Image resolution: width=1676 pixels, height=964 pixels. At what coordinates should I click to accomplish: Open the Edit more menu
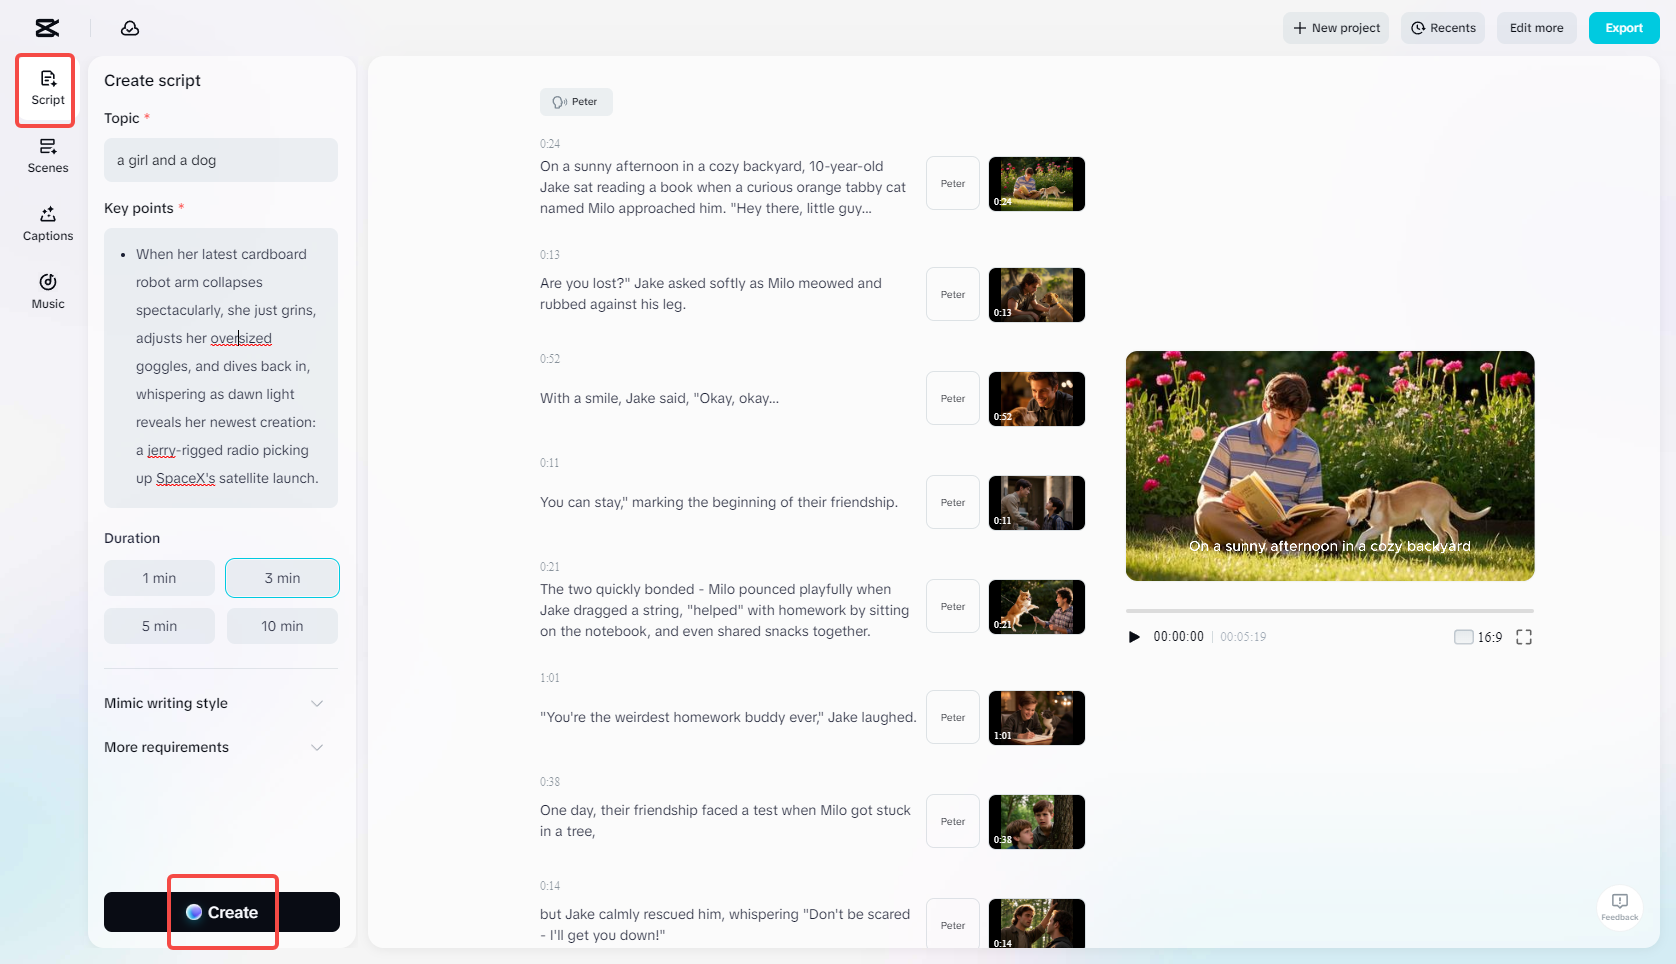tap(1536, 28)
